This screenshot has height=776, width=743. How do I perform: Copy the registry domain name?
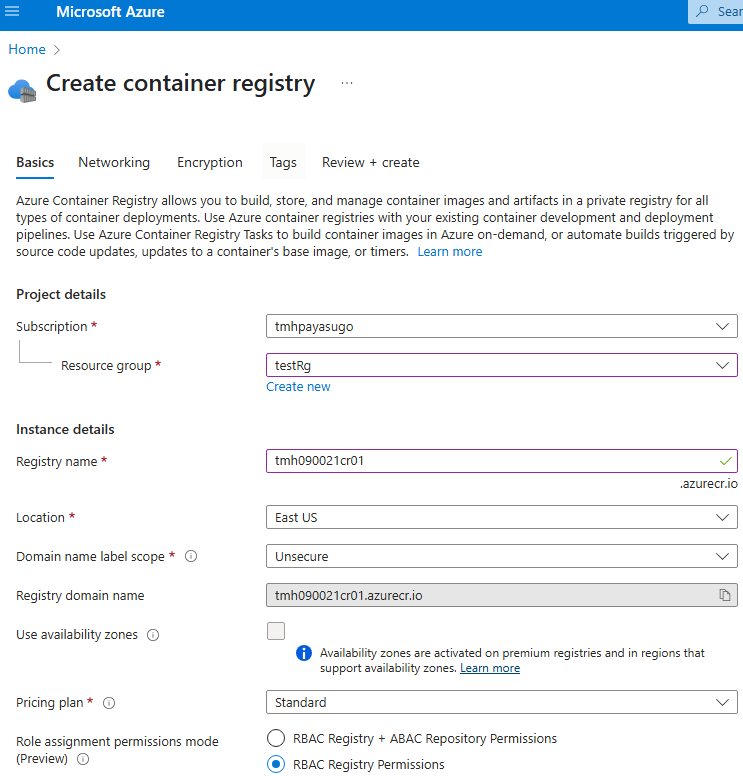click(x=725, y=595)
